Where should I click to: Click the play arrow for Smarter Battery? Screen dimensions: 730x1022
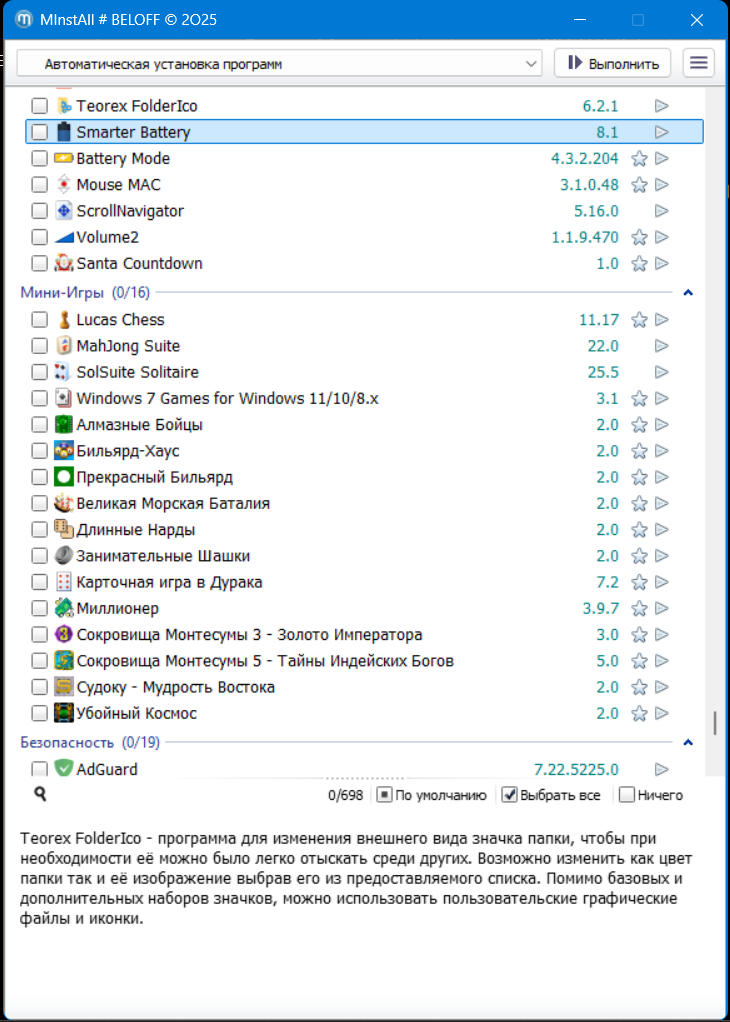[661, 132]
